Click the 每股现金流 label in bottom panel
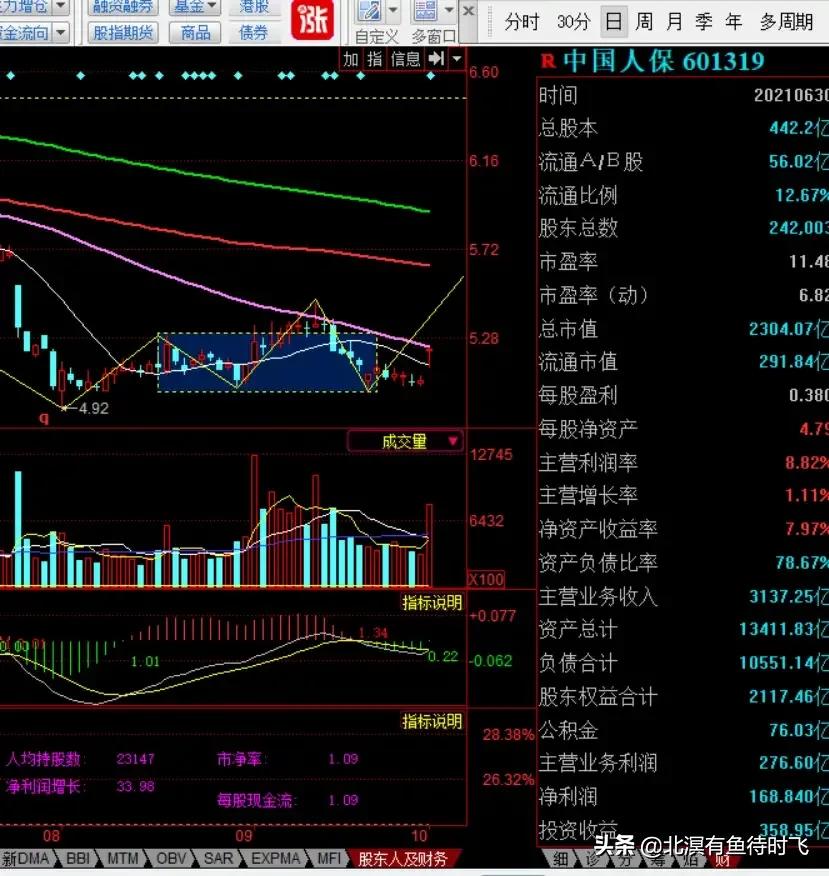Viewport: 829px width, 876px height. [x=256, y=800]
